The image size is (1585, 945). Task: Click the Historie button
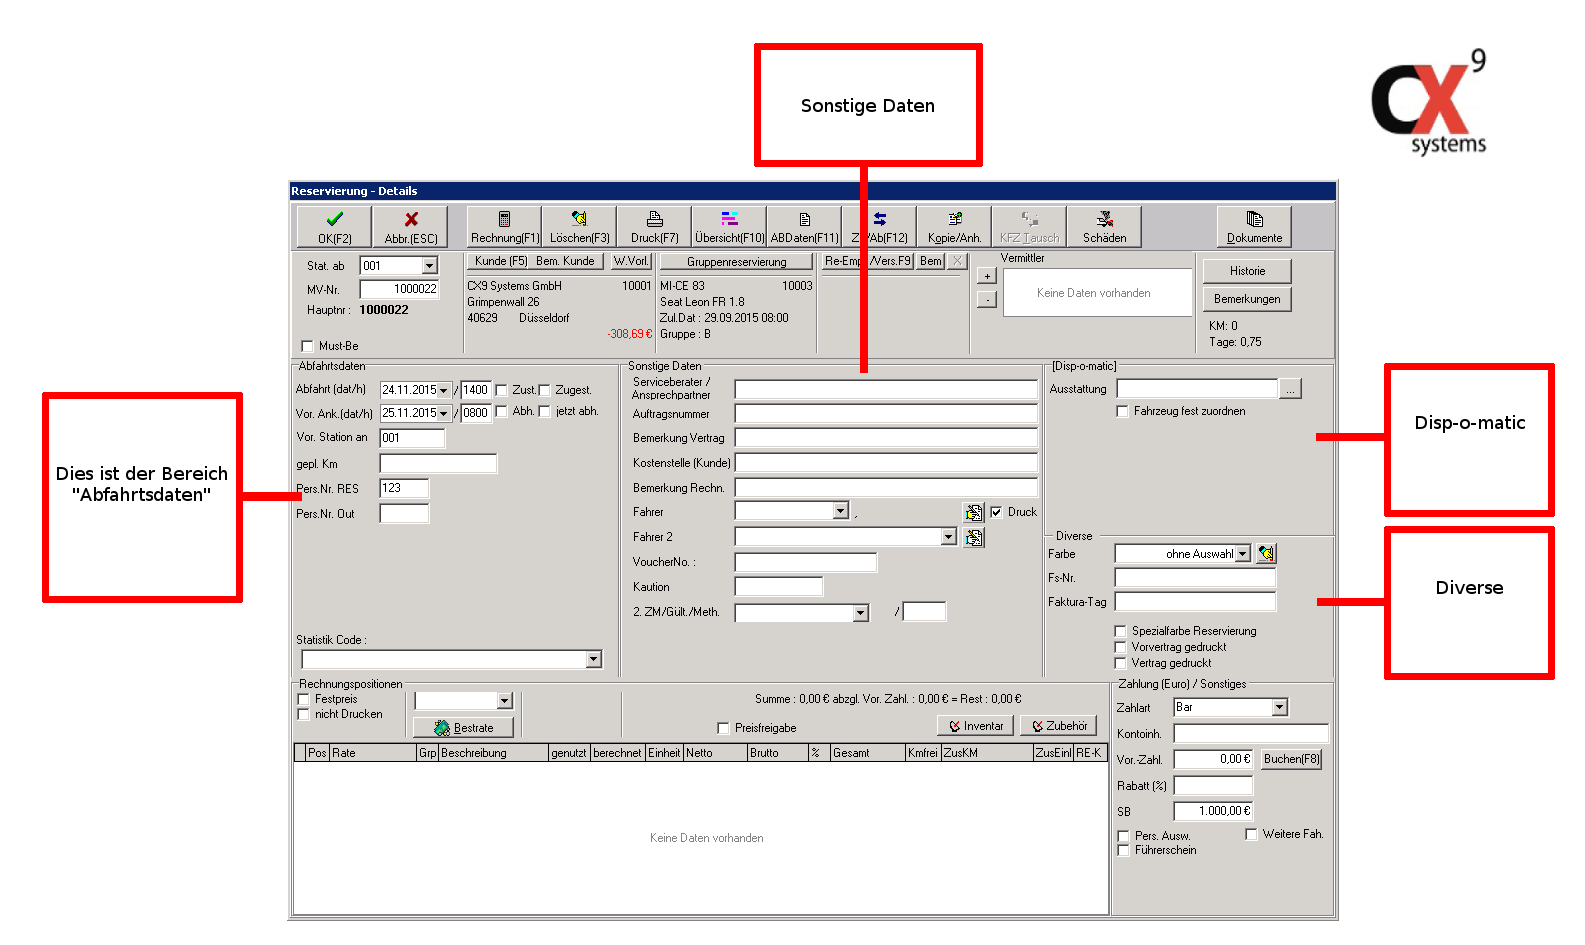click(1247, 271)
